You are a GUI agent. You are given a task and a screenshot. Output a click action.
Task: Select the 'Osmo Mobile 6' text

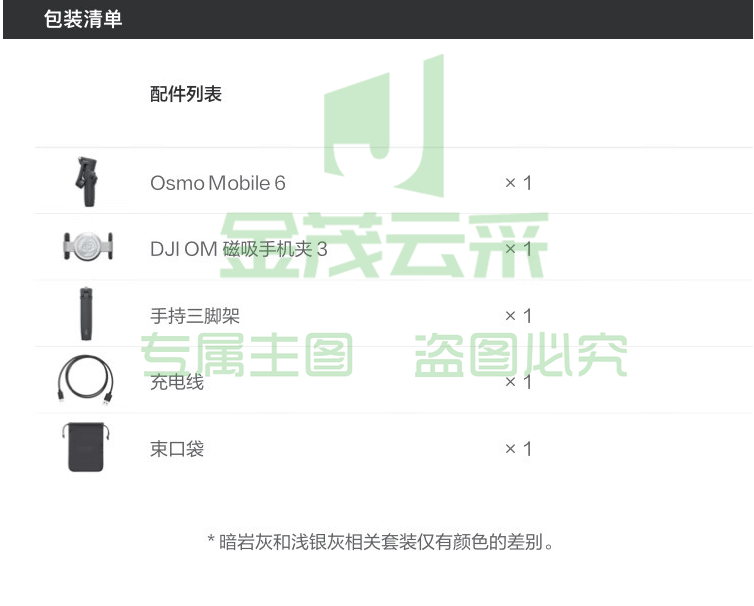pos(218,183)
